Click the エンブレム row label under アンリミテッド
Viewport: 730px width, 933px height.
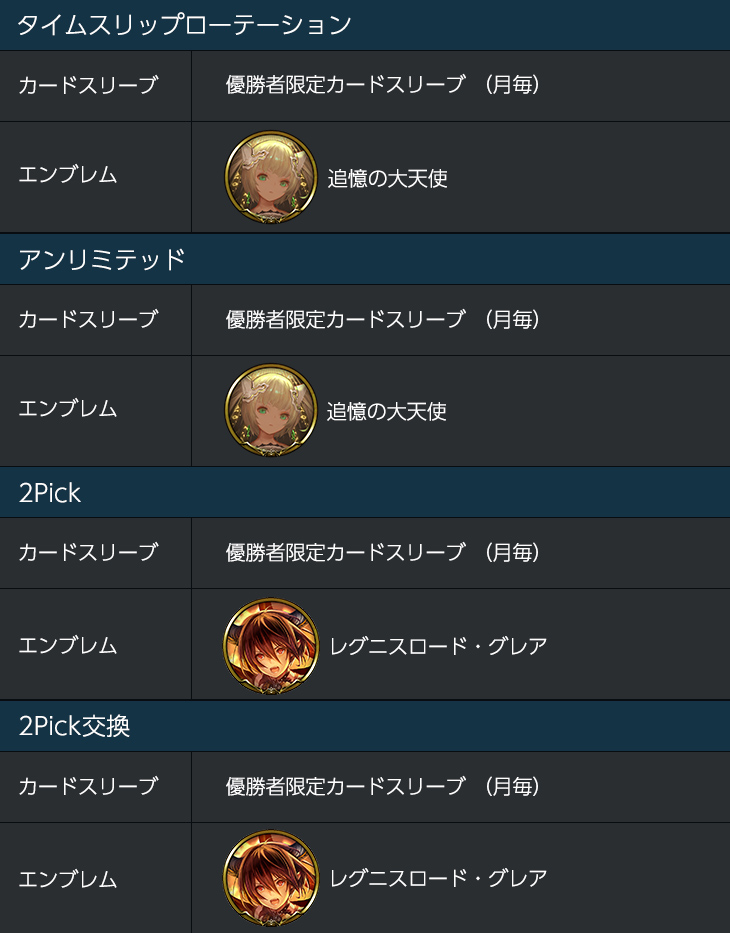[x=68, y=409]
